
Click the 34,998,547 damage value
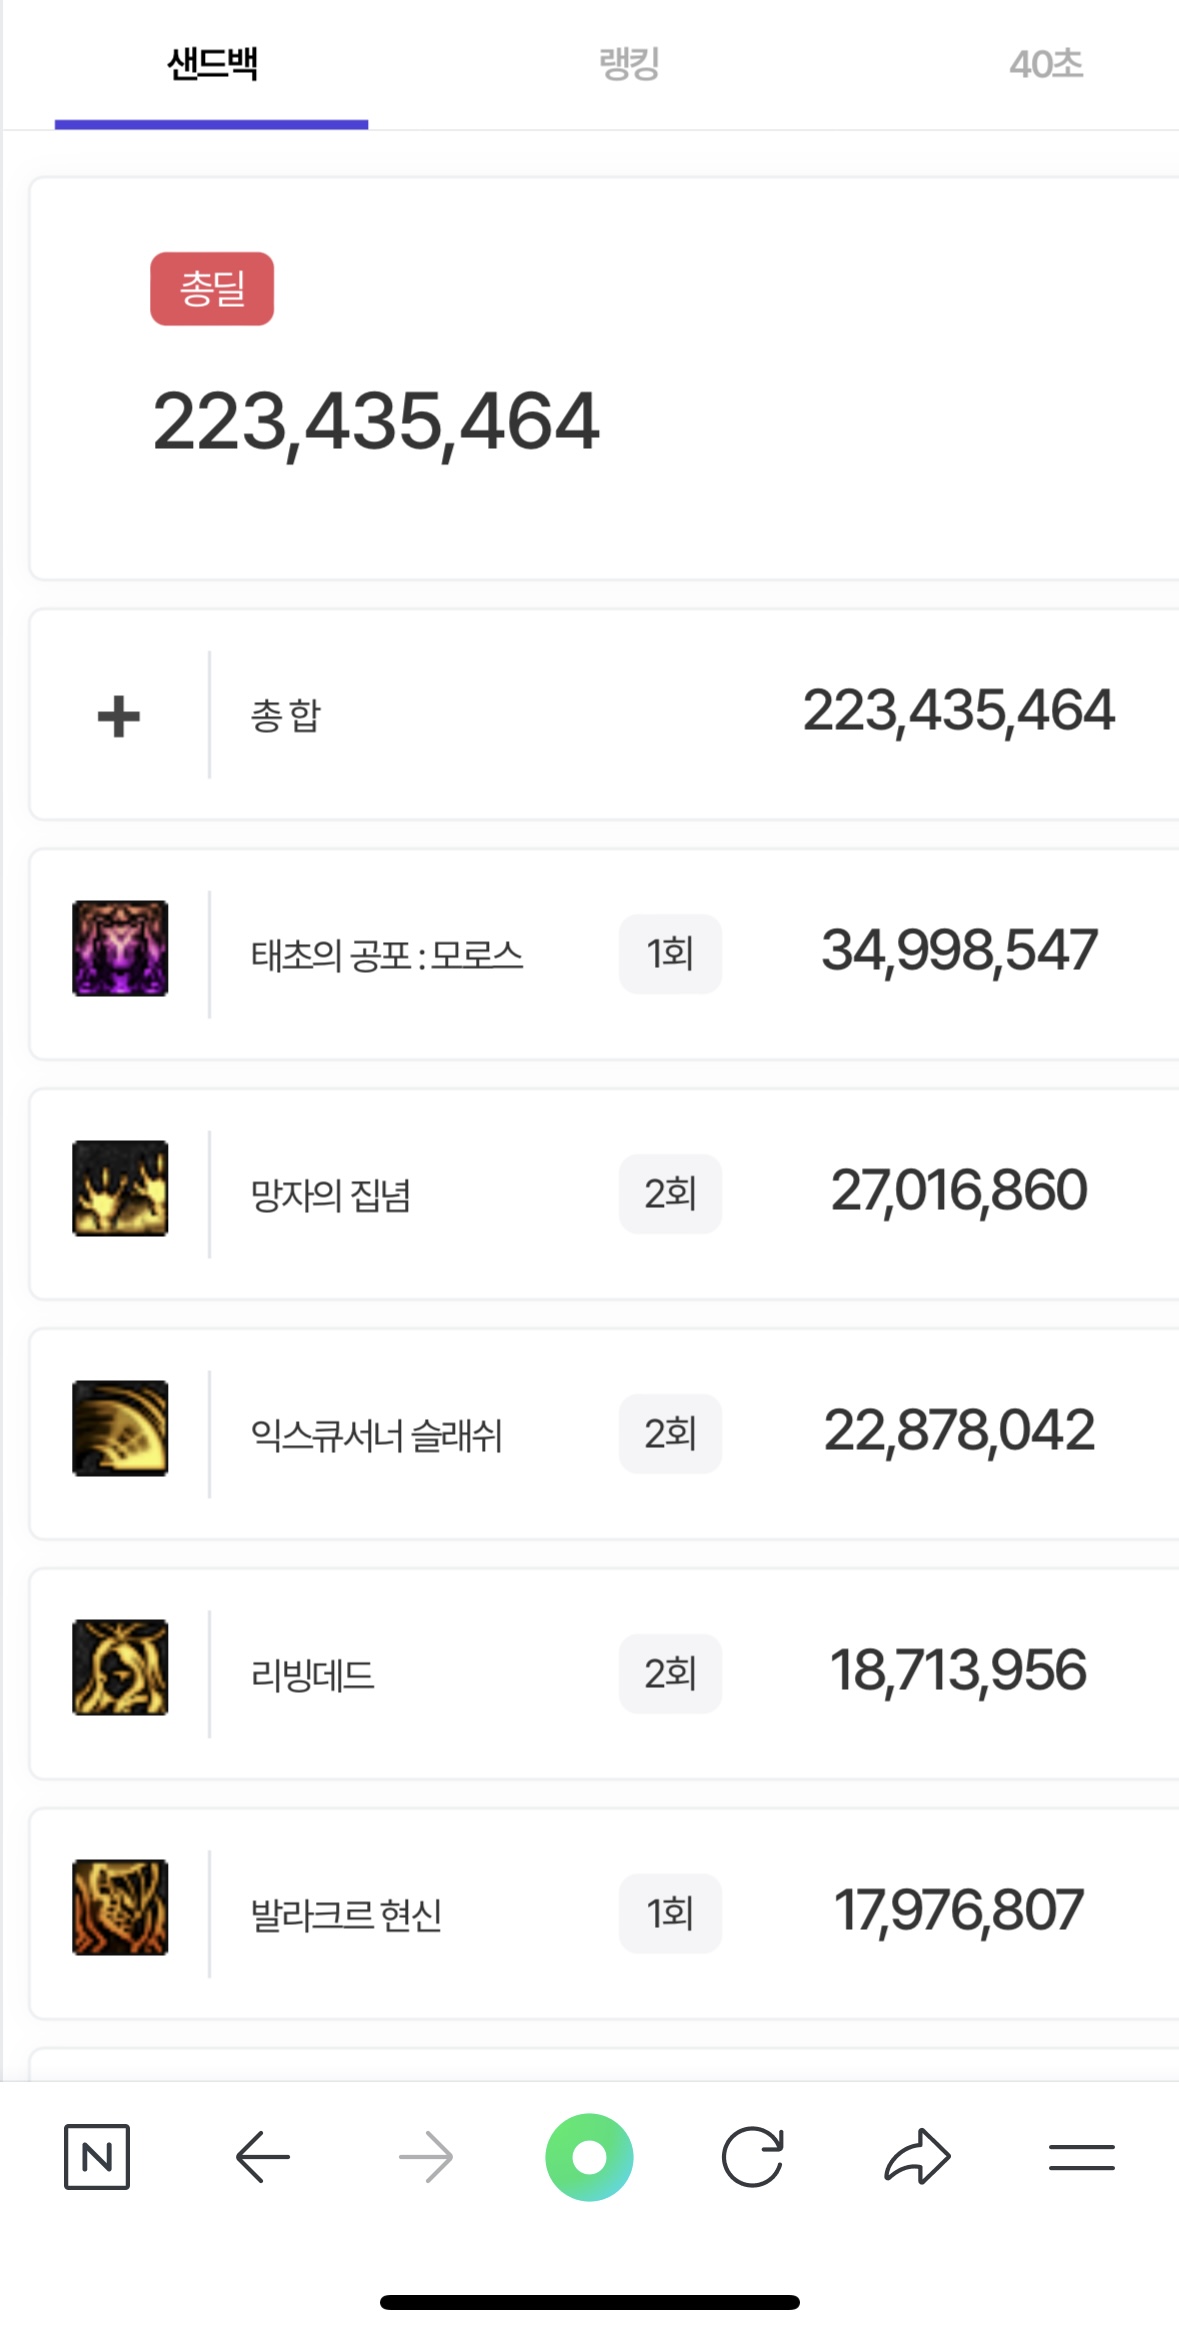(x=959, y=950)
